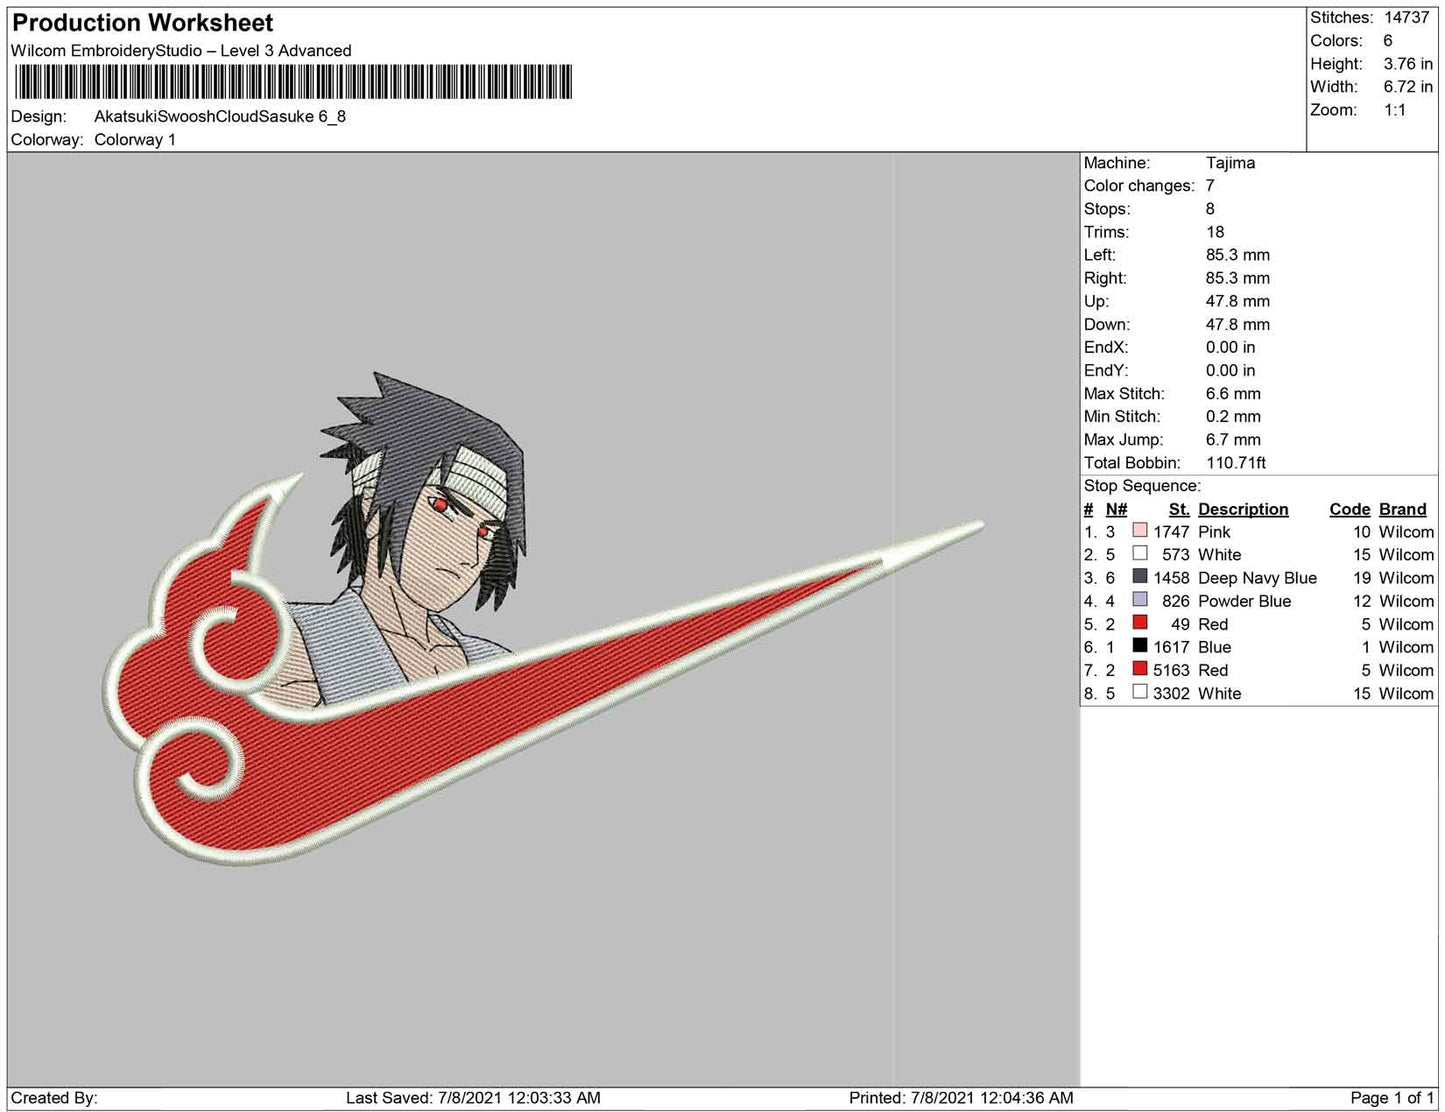Click the underlined Code column header

(1349, 509)
